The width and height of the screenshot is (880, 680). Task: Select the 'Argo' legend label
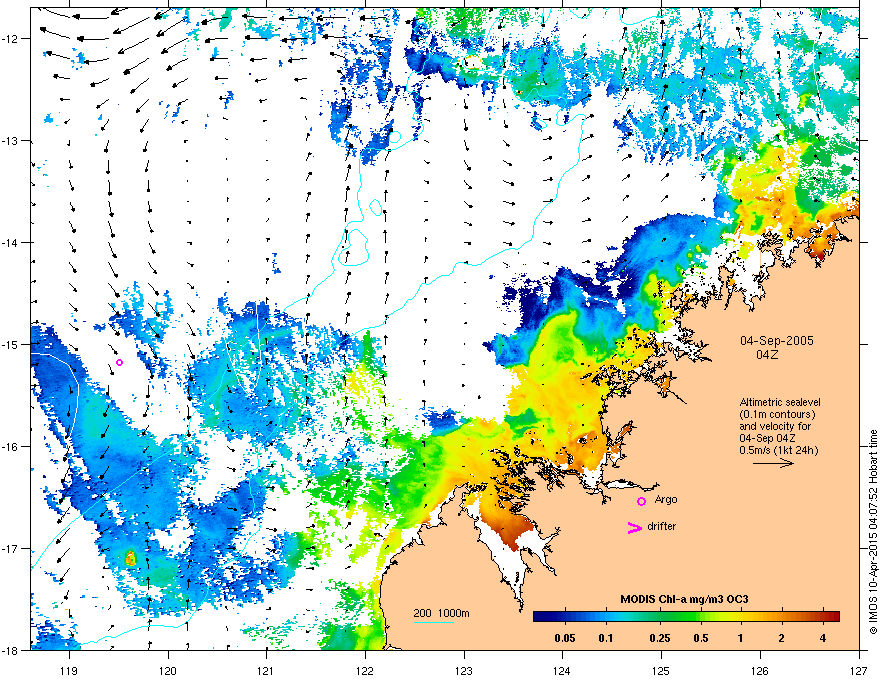click(666, 499)
